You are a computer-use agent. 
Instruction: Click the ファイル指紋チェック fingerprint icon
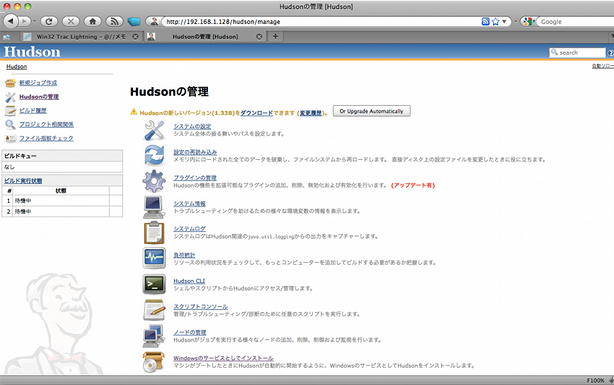coord(10,139)
